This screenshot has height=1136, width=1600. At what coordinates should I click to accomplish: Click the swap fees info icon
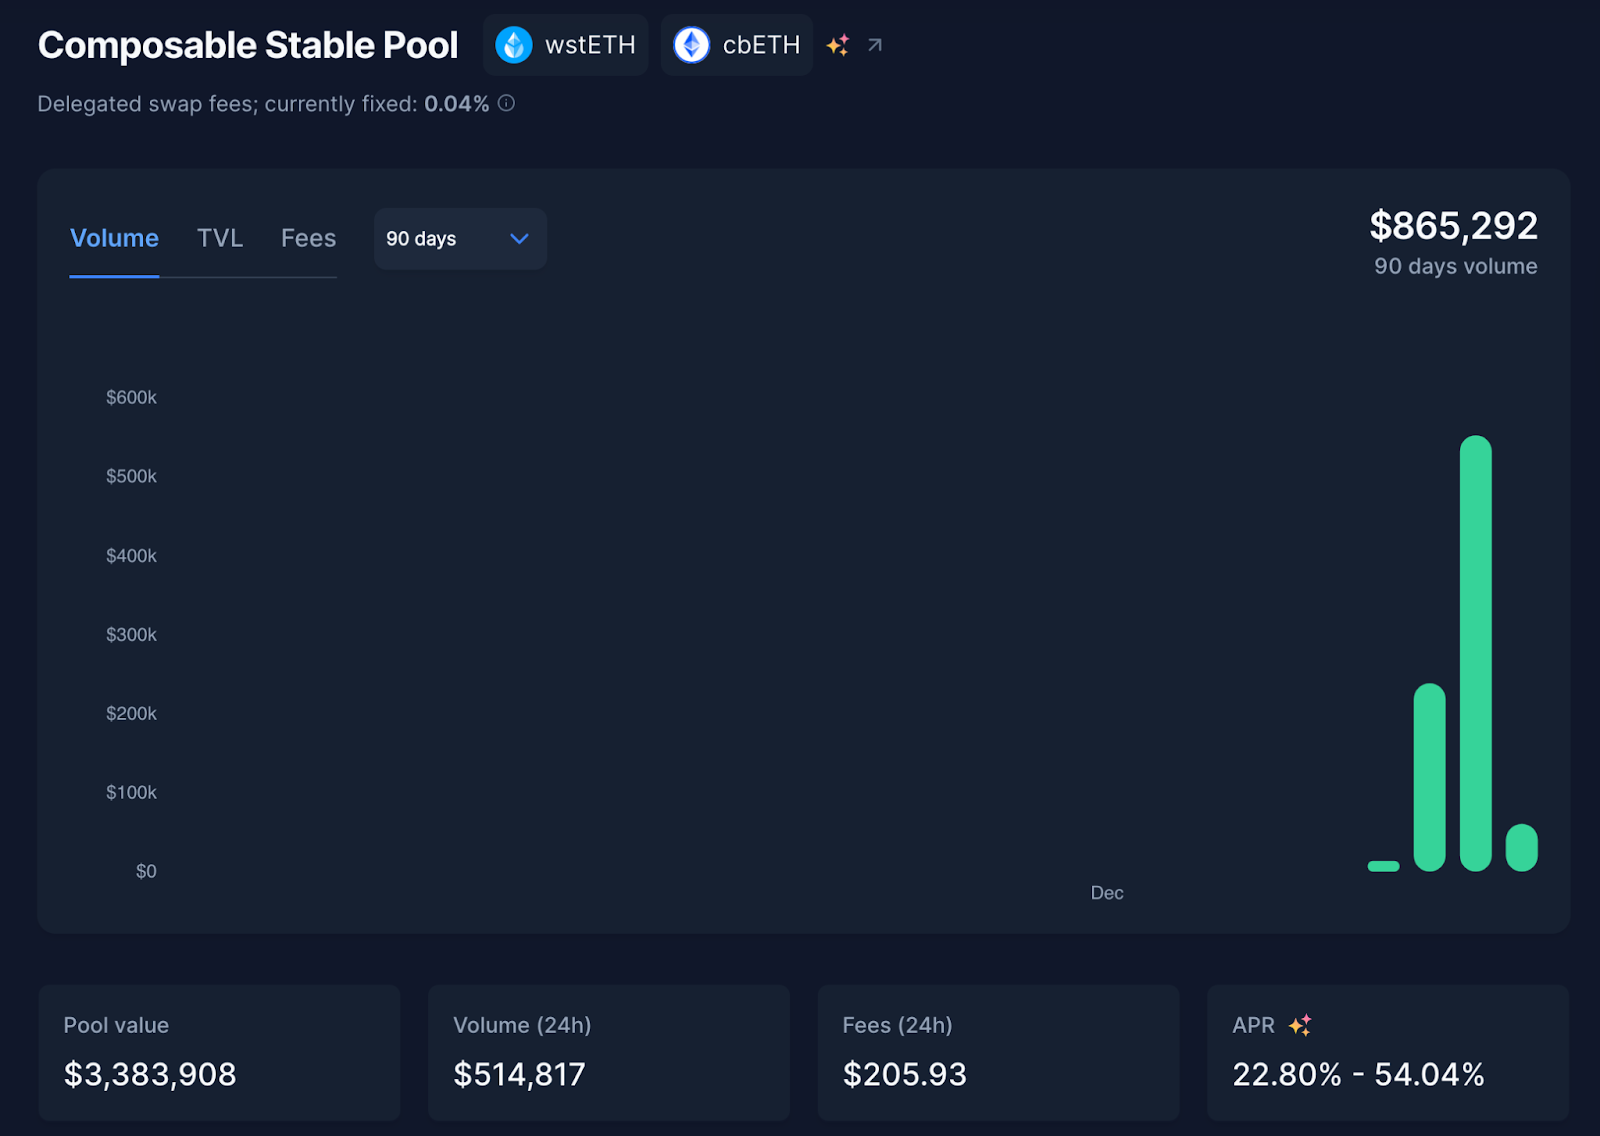pos(507,103)
